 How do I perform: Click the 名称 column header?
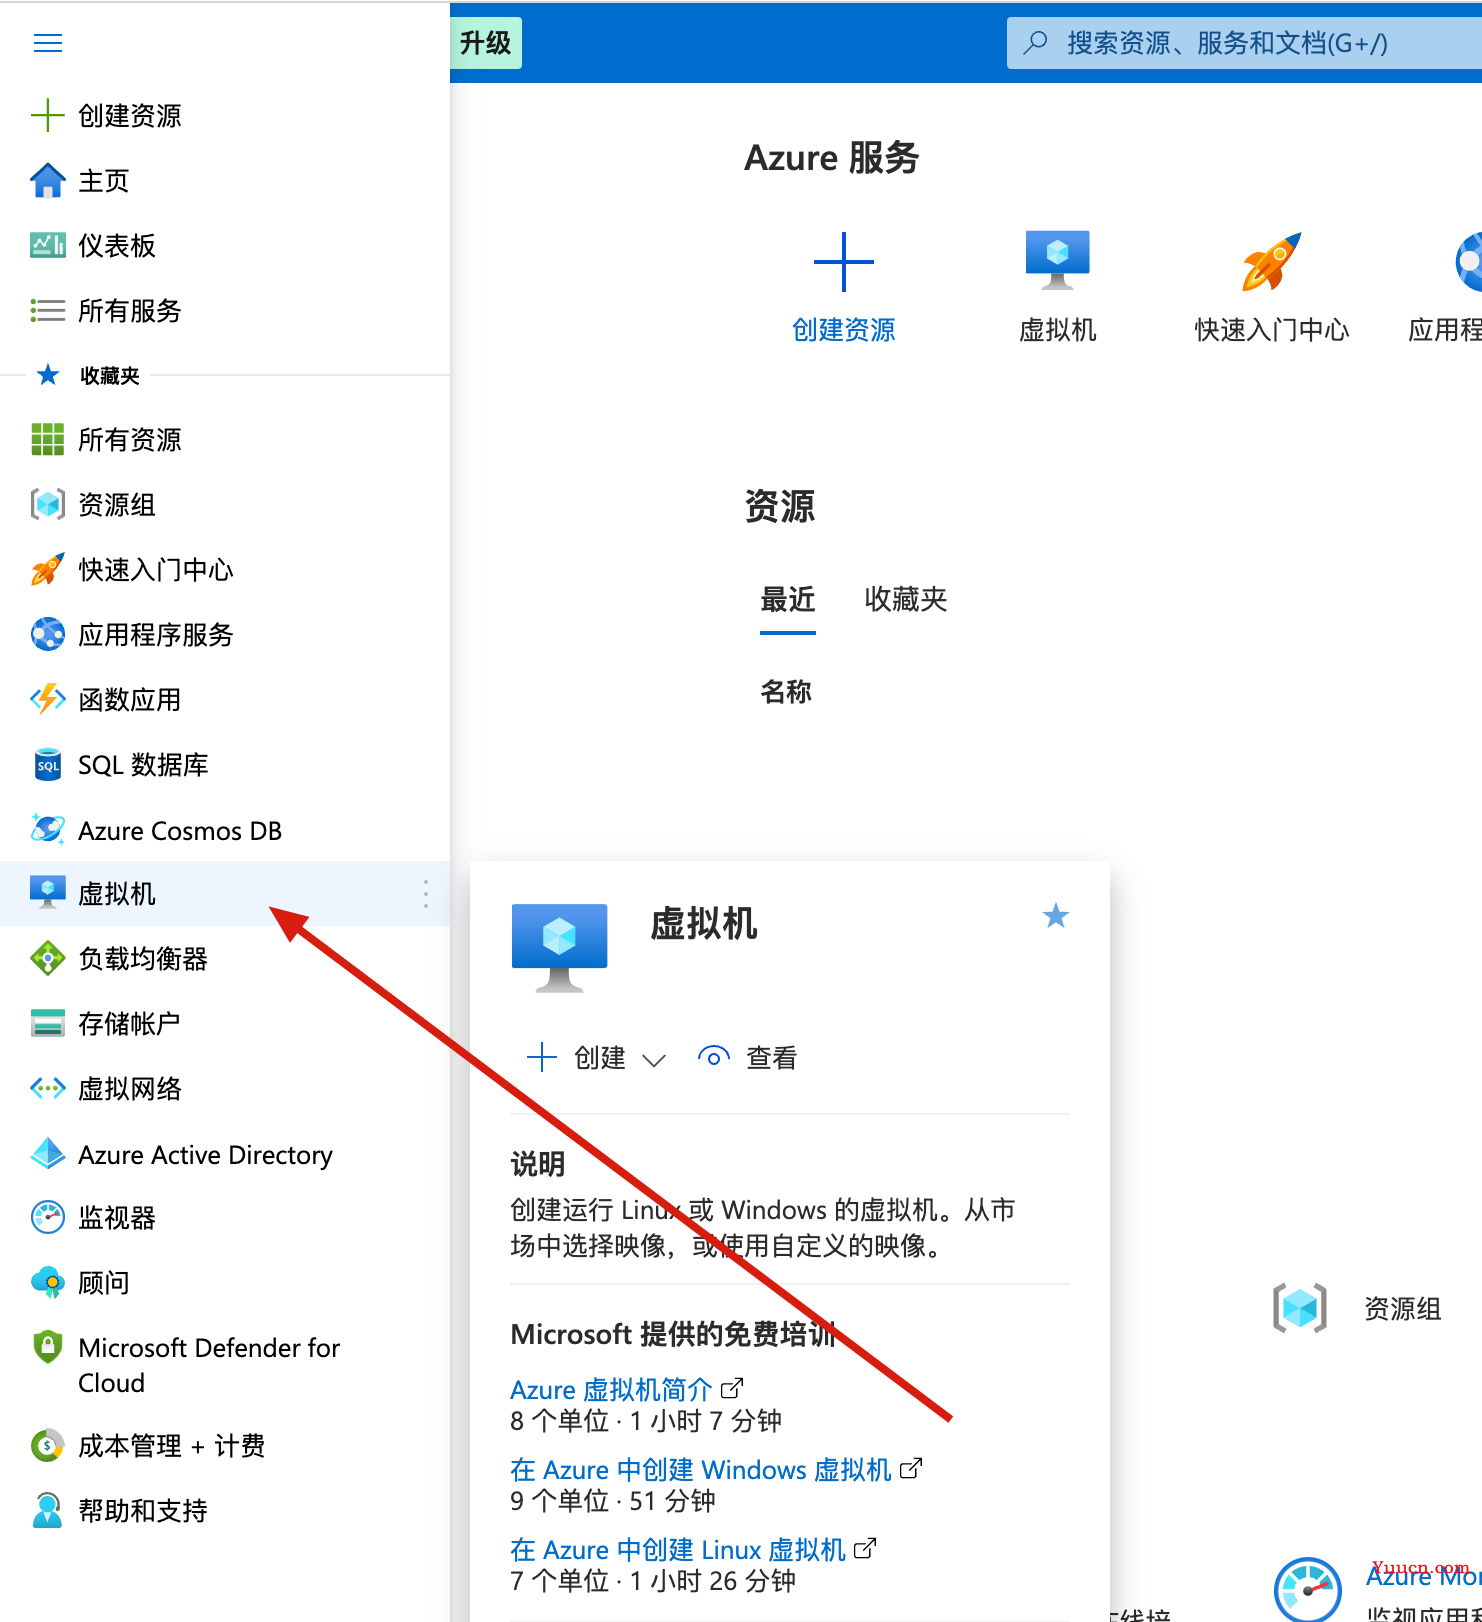pyautogui.click(x=786, y=691)
